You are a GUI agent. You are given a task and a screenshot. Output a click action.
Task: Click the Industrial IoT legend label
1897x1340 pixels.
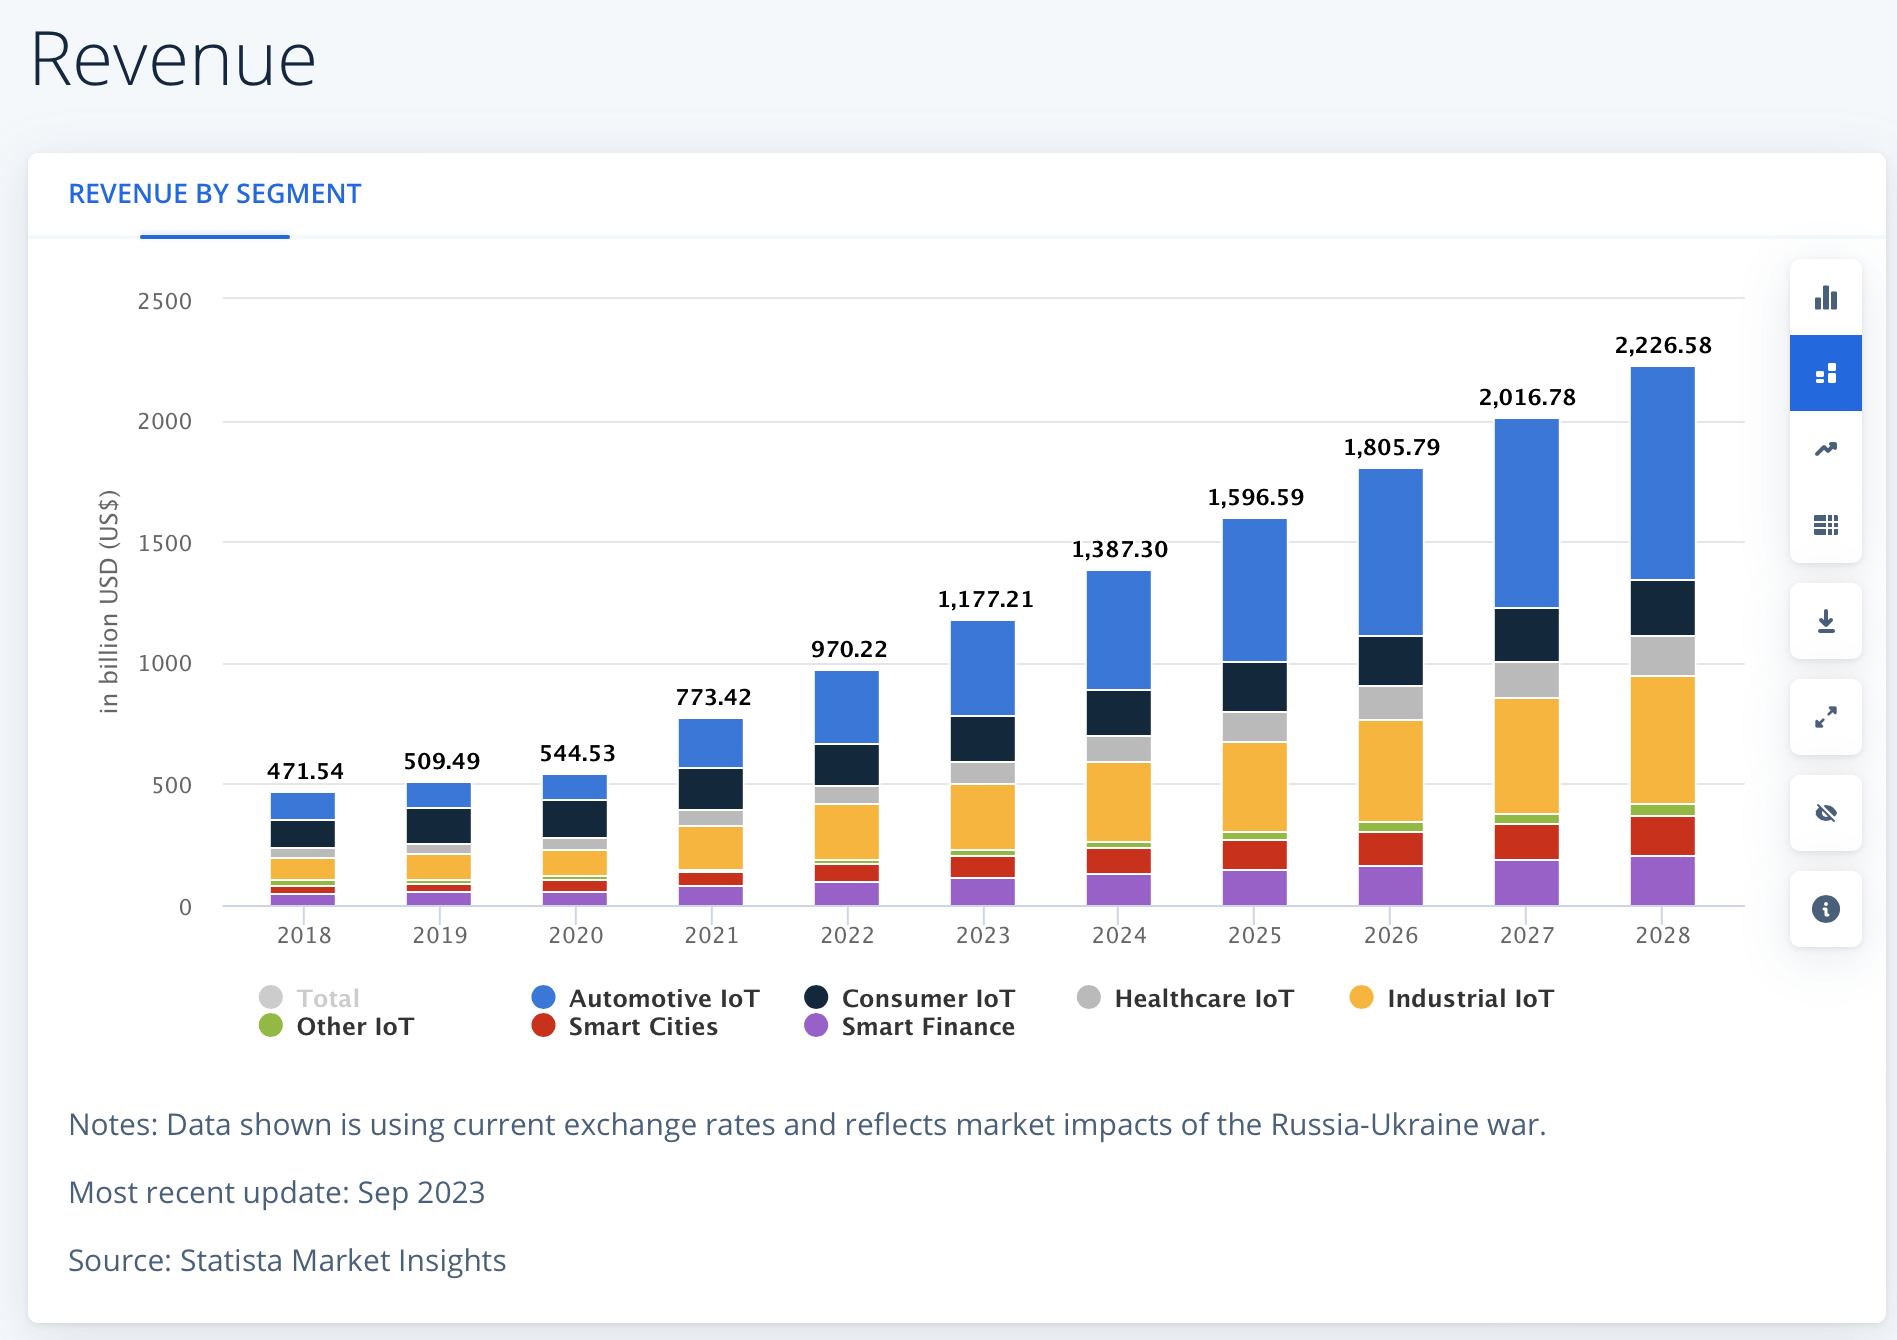click(1470, 998)
